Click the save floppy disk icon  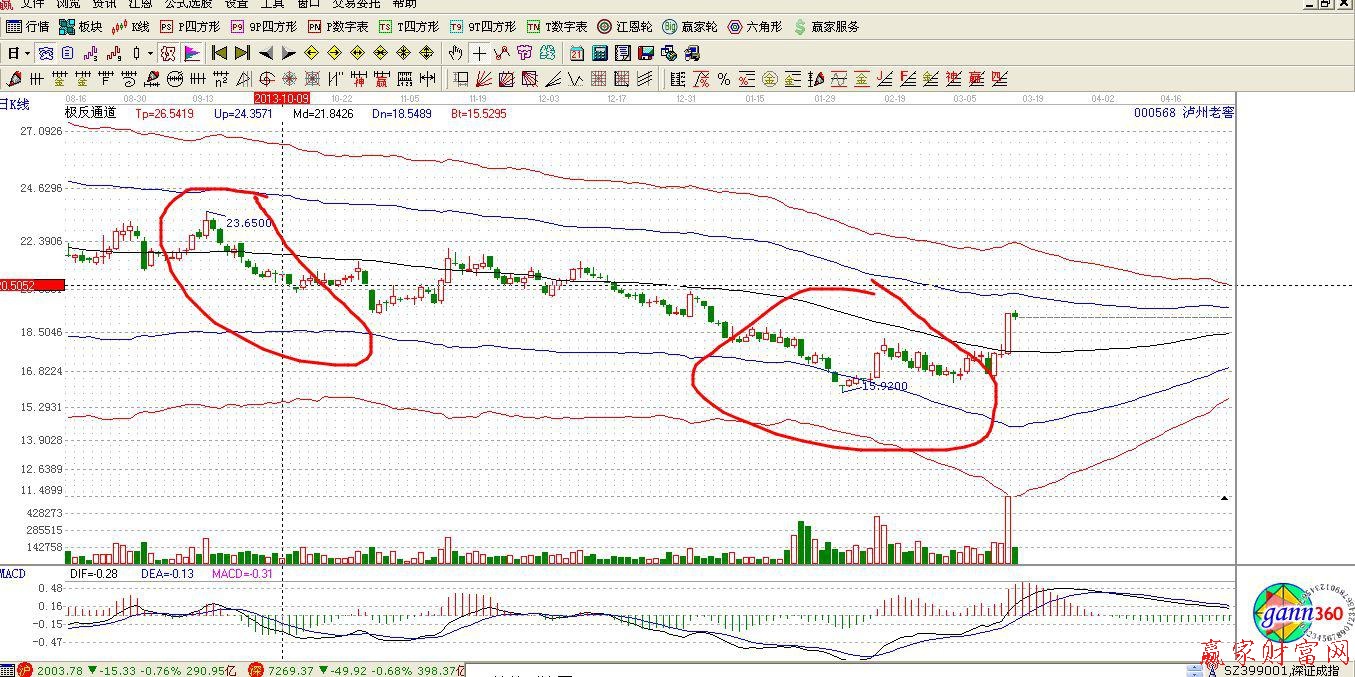pyautogui.click(x=645, y=53)
